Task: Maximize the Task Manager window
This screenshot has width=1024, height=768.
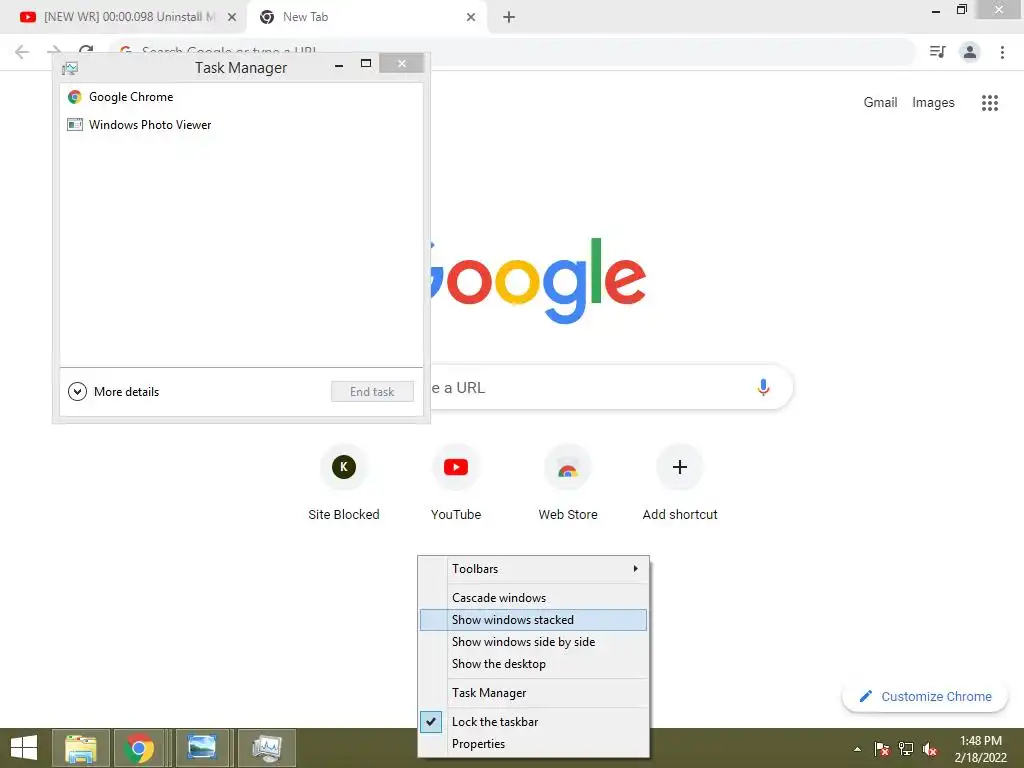Action: [366, 63]
